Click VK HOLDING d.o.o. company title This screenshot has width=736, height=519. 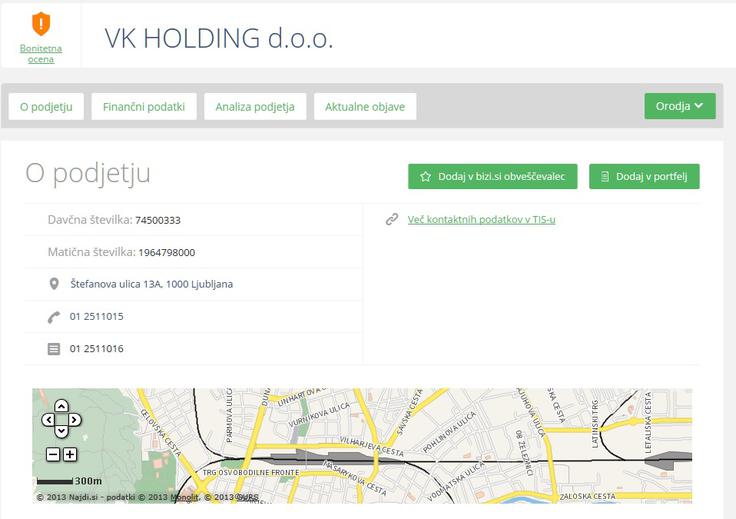click(218, 38)
